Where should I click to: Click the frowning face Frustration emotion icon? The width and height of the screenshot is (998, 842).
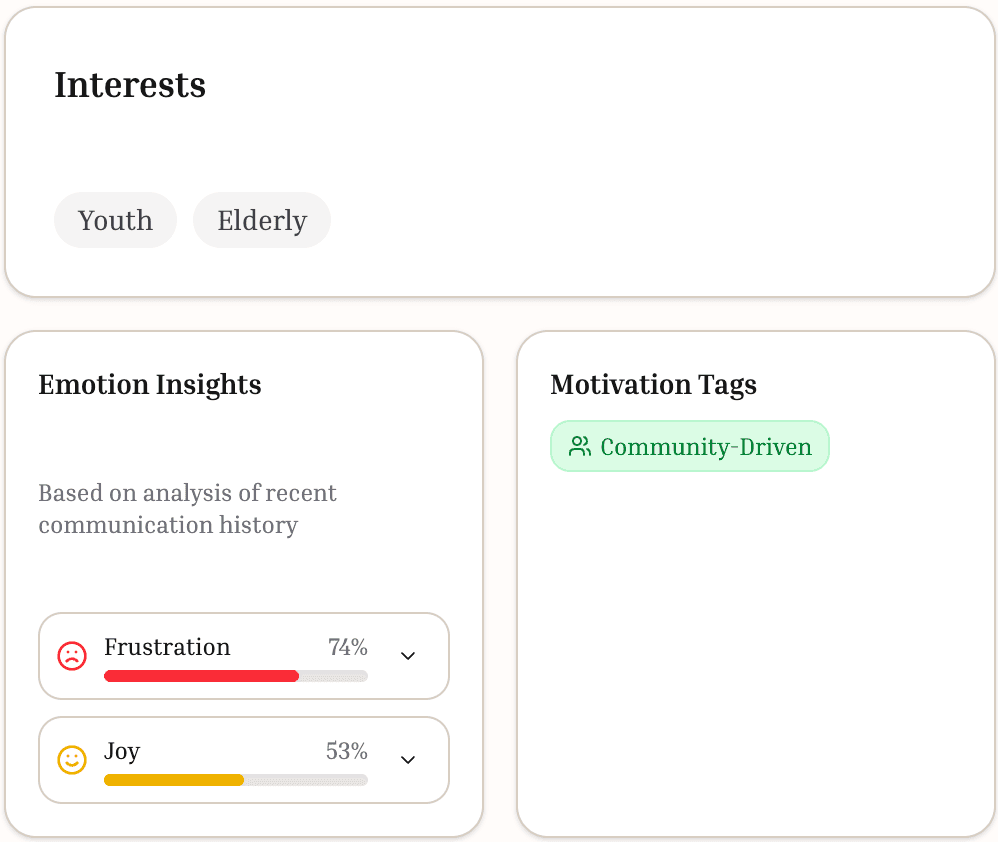coord(71,656)
